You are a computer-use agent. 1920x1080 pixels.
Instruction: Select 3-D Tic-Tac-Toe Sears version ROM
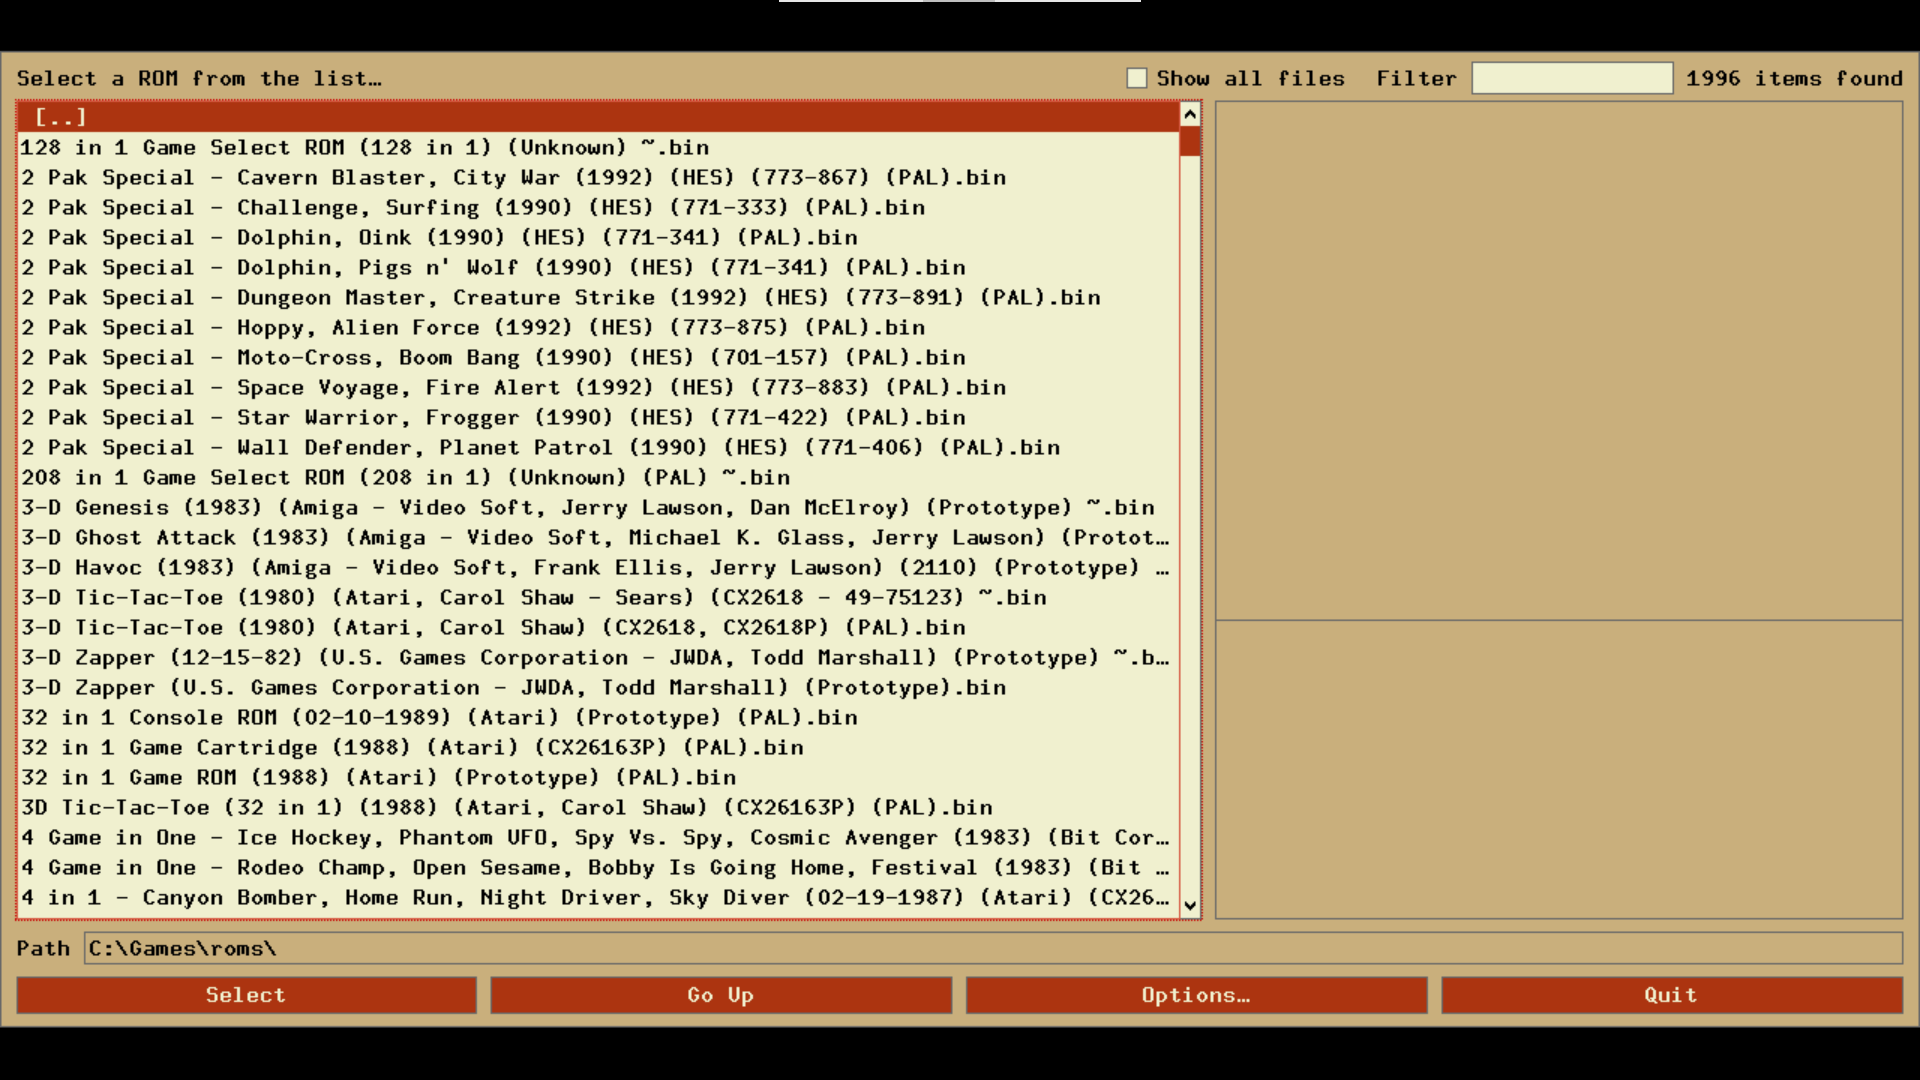[x=598, y=597]
